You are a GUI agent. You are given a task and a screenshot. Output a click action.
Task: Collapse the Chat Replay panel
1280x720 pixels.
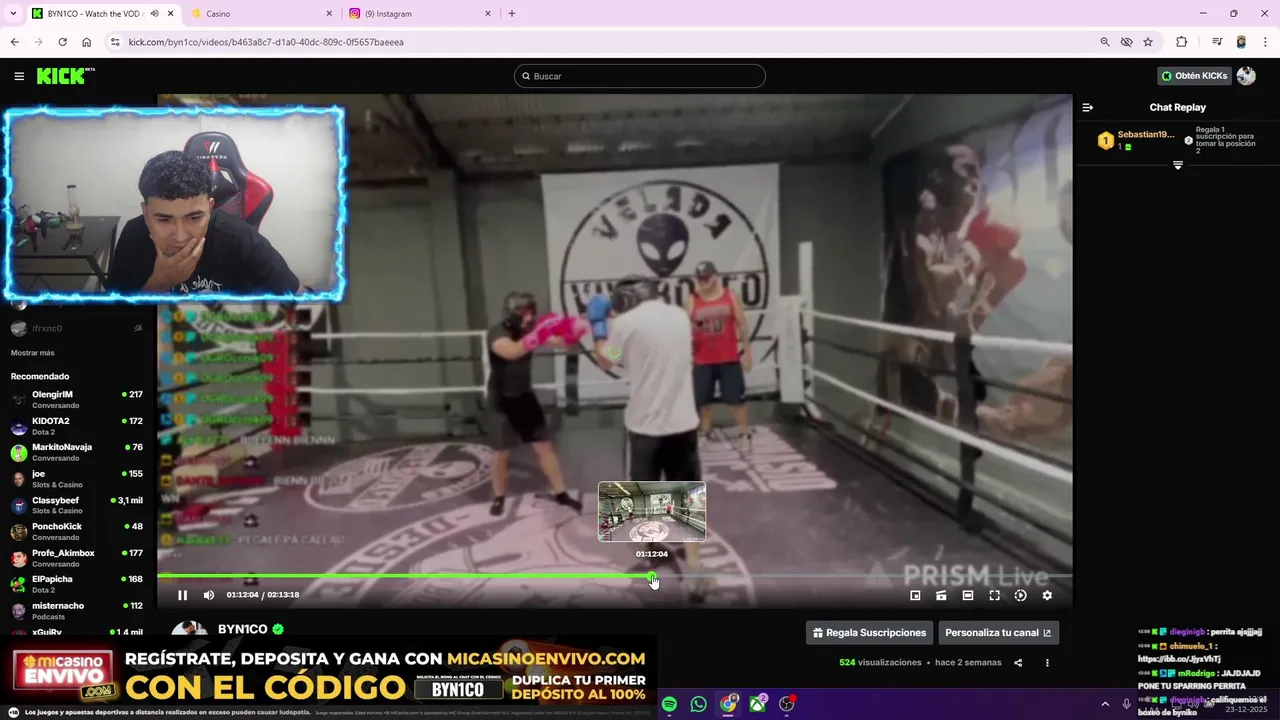click(x=1088, y=107)
